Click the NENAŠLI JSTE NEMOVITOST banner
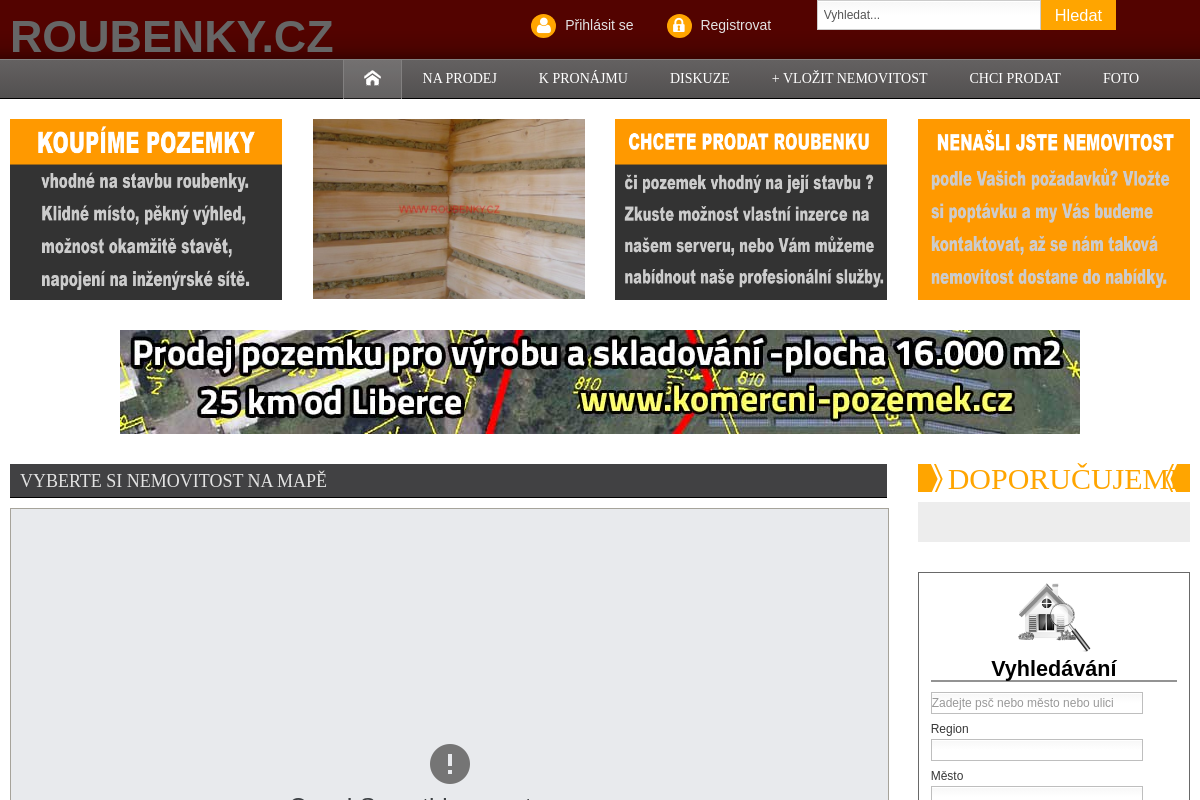The image size is (1200, 800). pyautogui.click(x=1053, y=209)
